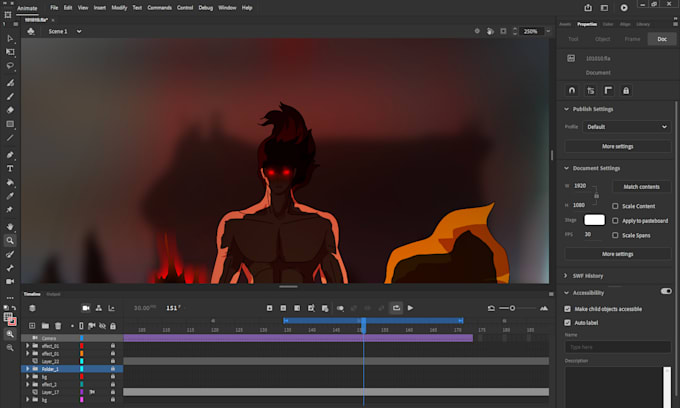
Task: Select the Brush tool
Action: pos(10,96)
